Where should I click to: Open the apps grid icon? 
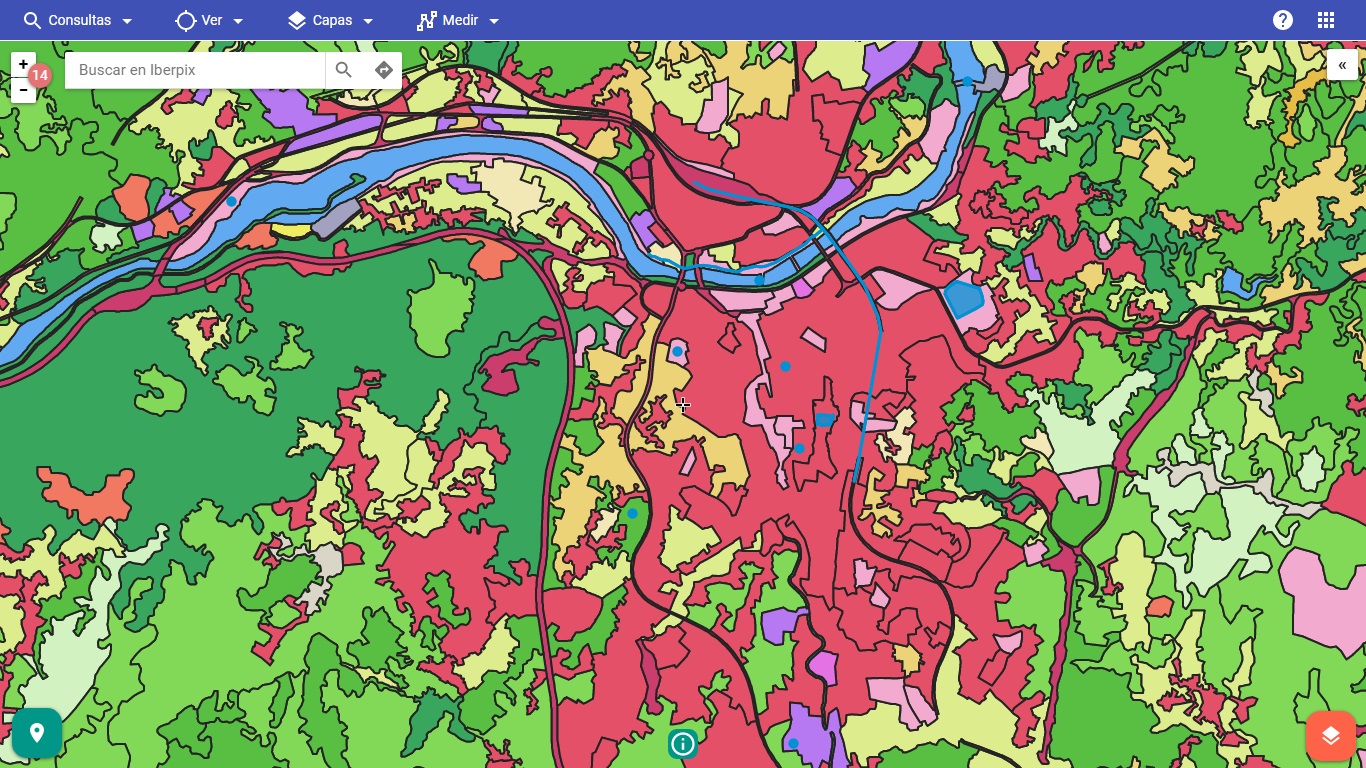1326,20
